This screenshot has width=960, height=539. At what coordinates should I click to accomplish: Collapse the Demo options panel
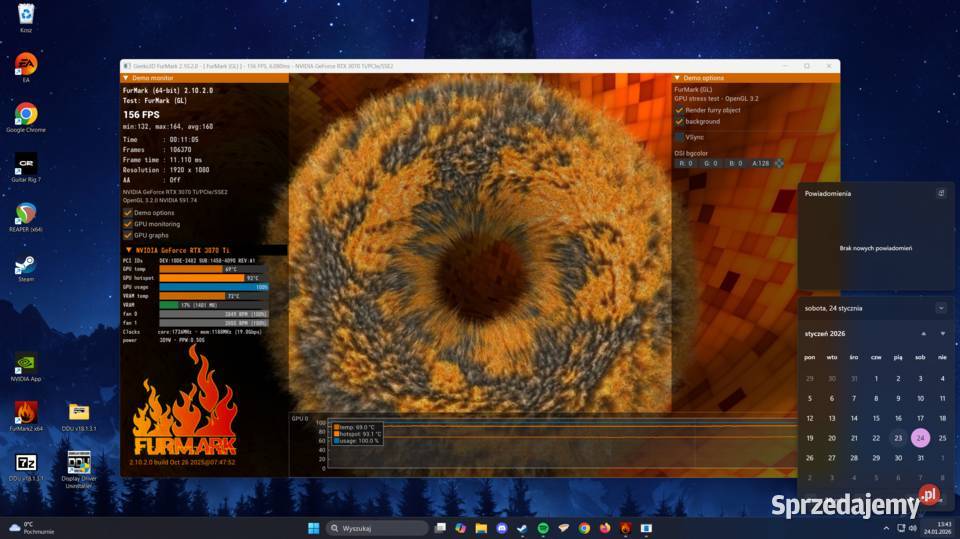(677, 78)
